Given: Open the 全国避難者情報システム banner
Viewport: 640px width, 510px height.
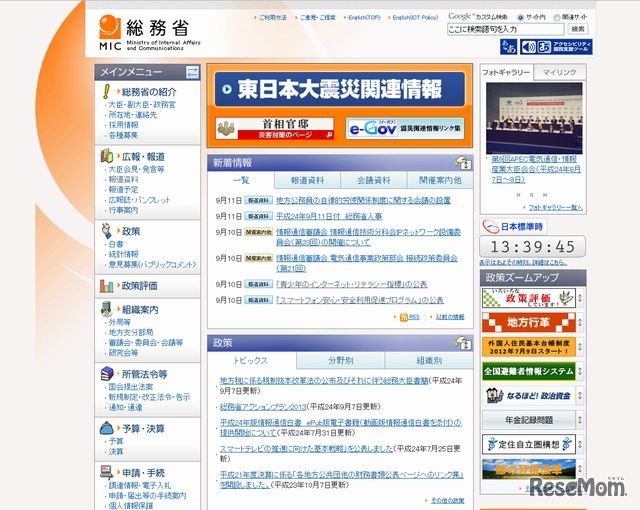Looking at the screenshot, I should pyautogui.click(x=529, y=372).
